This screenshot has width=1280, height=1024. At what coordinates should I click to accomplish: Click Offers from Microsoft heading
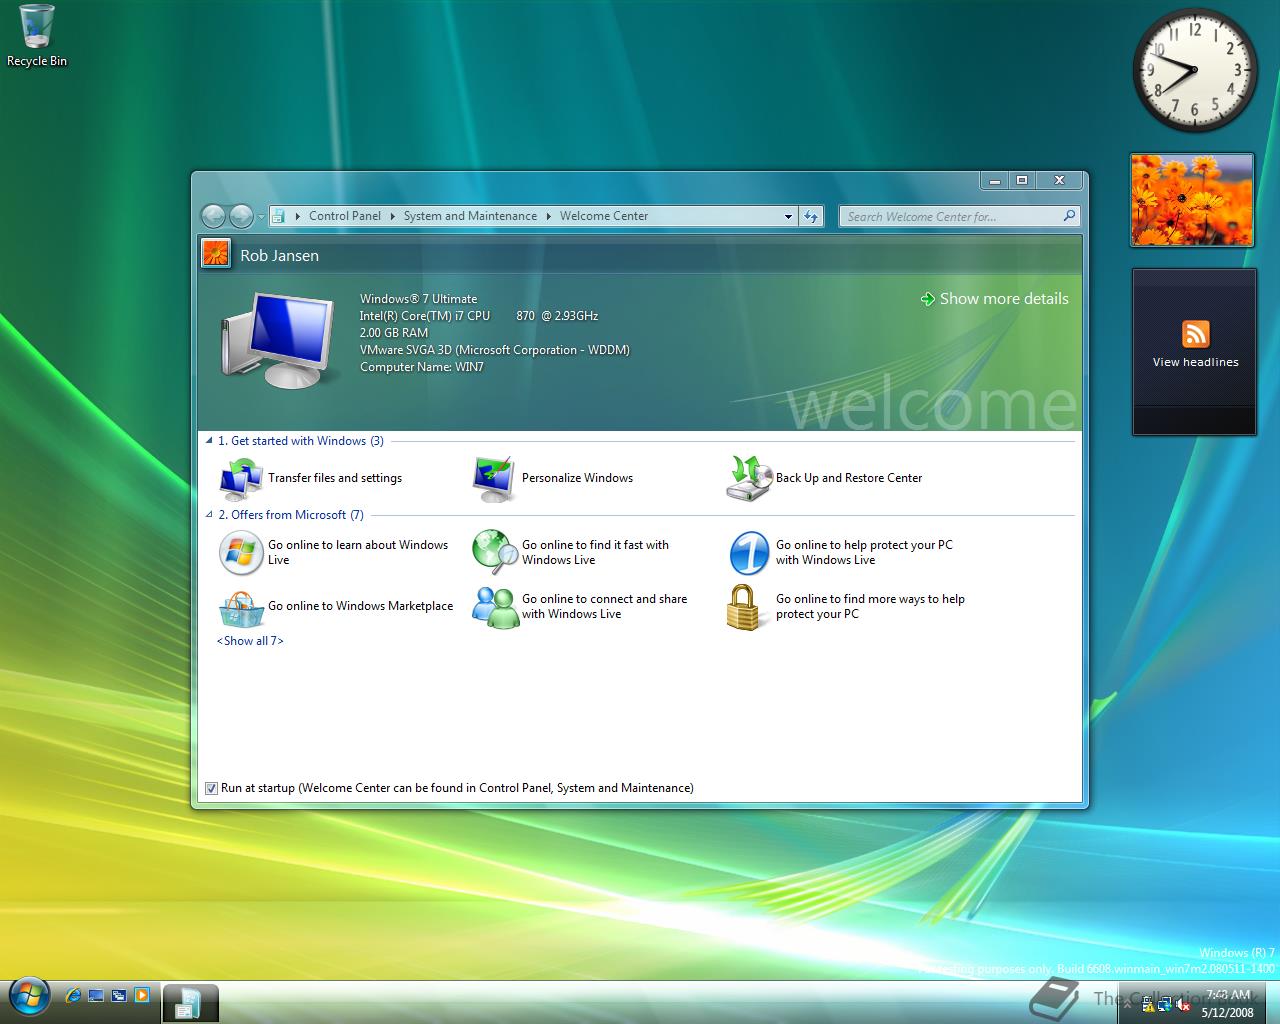tap(291, 514)
